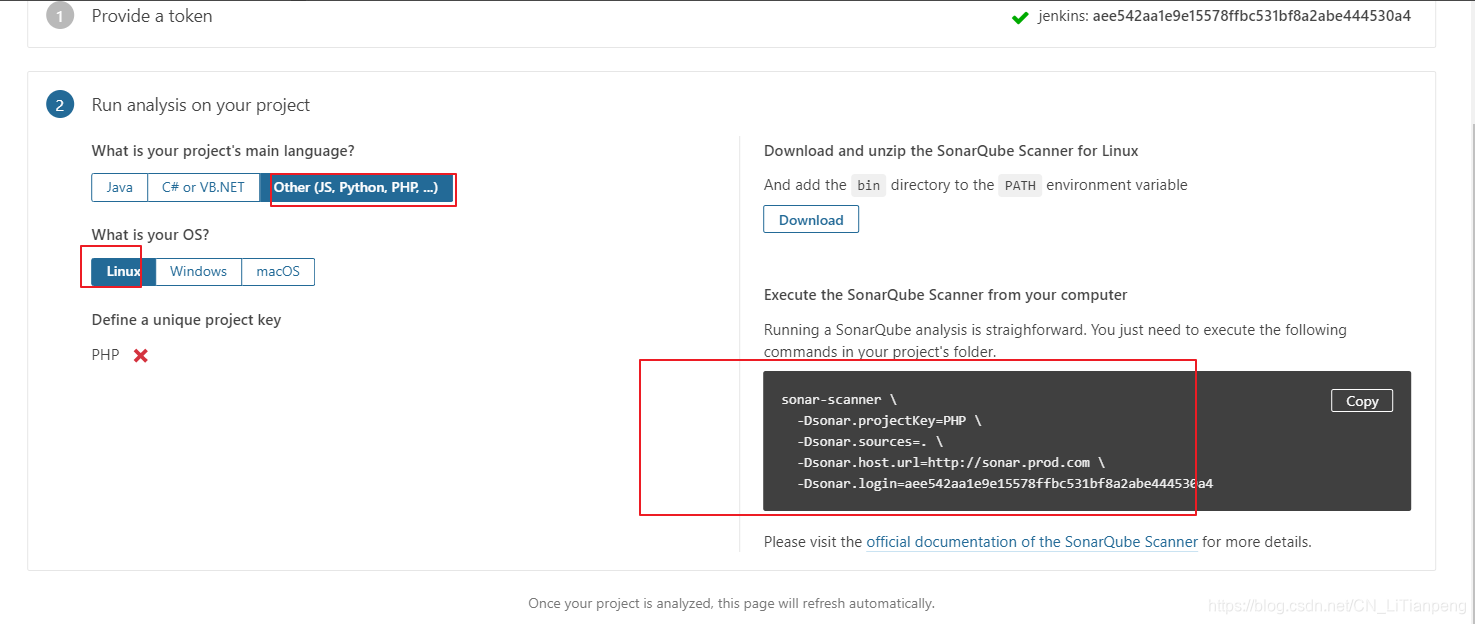The height and width of the screenshot is (624, 1475).
Task: Copy the sonar-scanner command
Action: [x=1362, y=400]
